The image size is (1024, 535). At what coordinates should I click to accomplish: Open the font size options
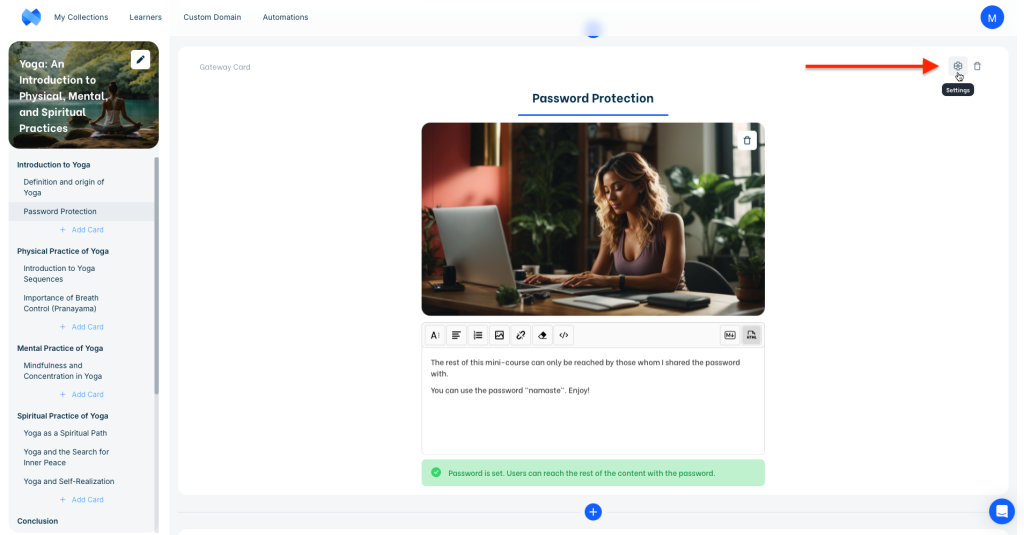pyautogui.click(x=435, y=335)
